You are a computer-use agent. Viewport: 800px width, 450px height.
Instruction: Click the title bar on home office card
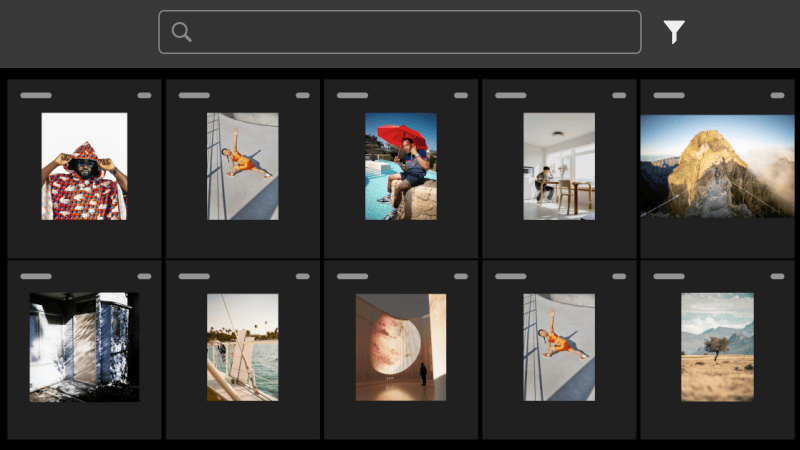(x=510, y=95)
